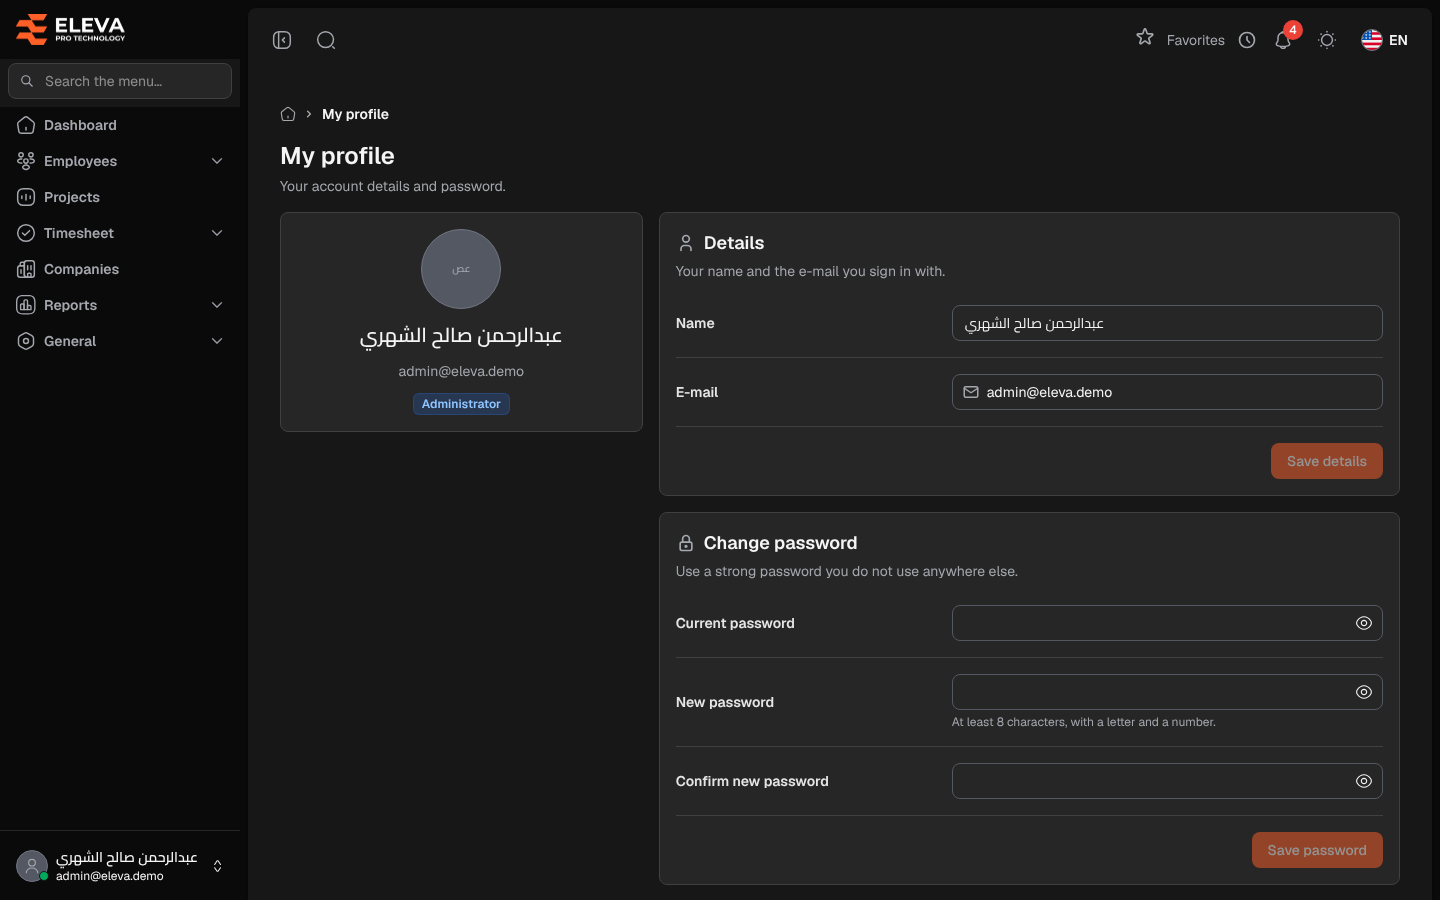Open the EN language selector
1440x900 pixels.
[1385, 40]
